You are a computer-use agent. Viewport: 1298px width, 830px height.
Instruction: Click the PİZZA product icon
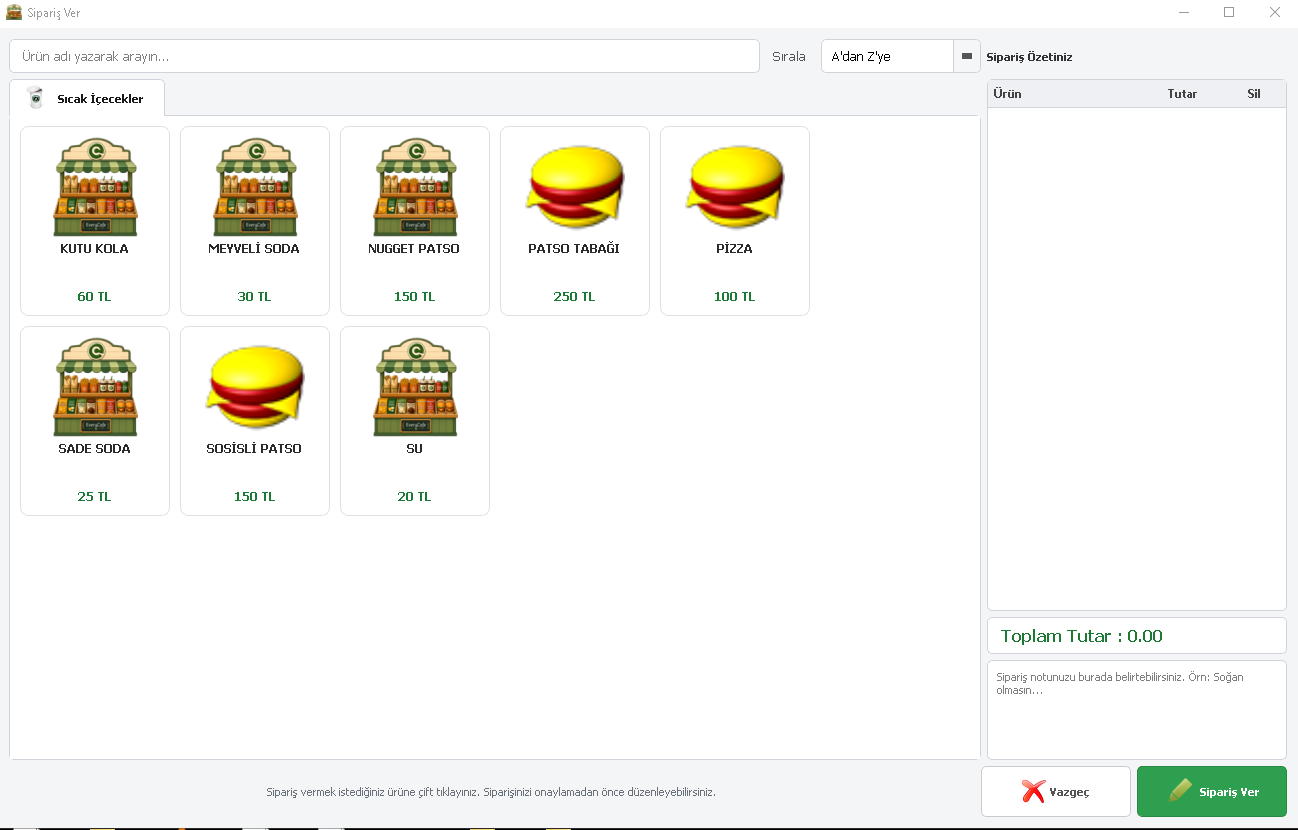[735, 187]
